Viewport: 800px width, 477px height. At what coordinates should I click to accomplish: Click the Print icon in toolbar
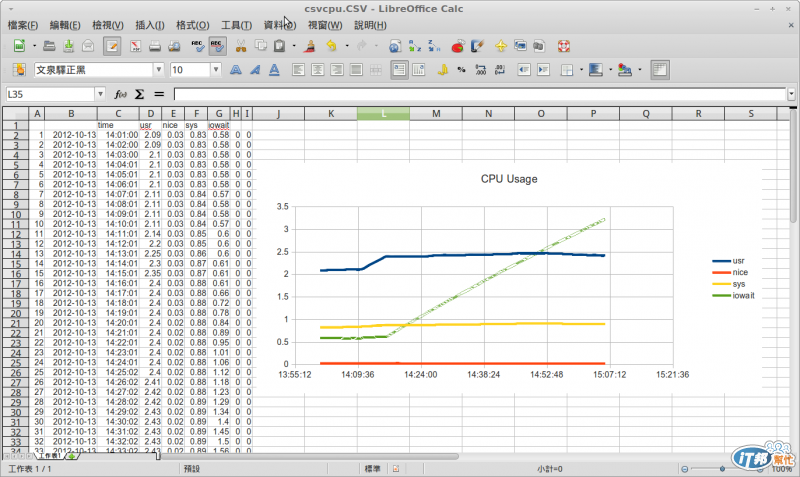[x=155, y=46]
